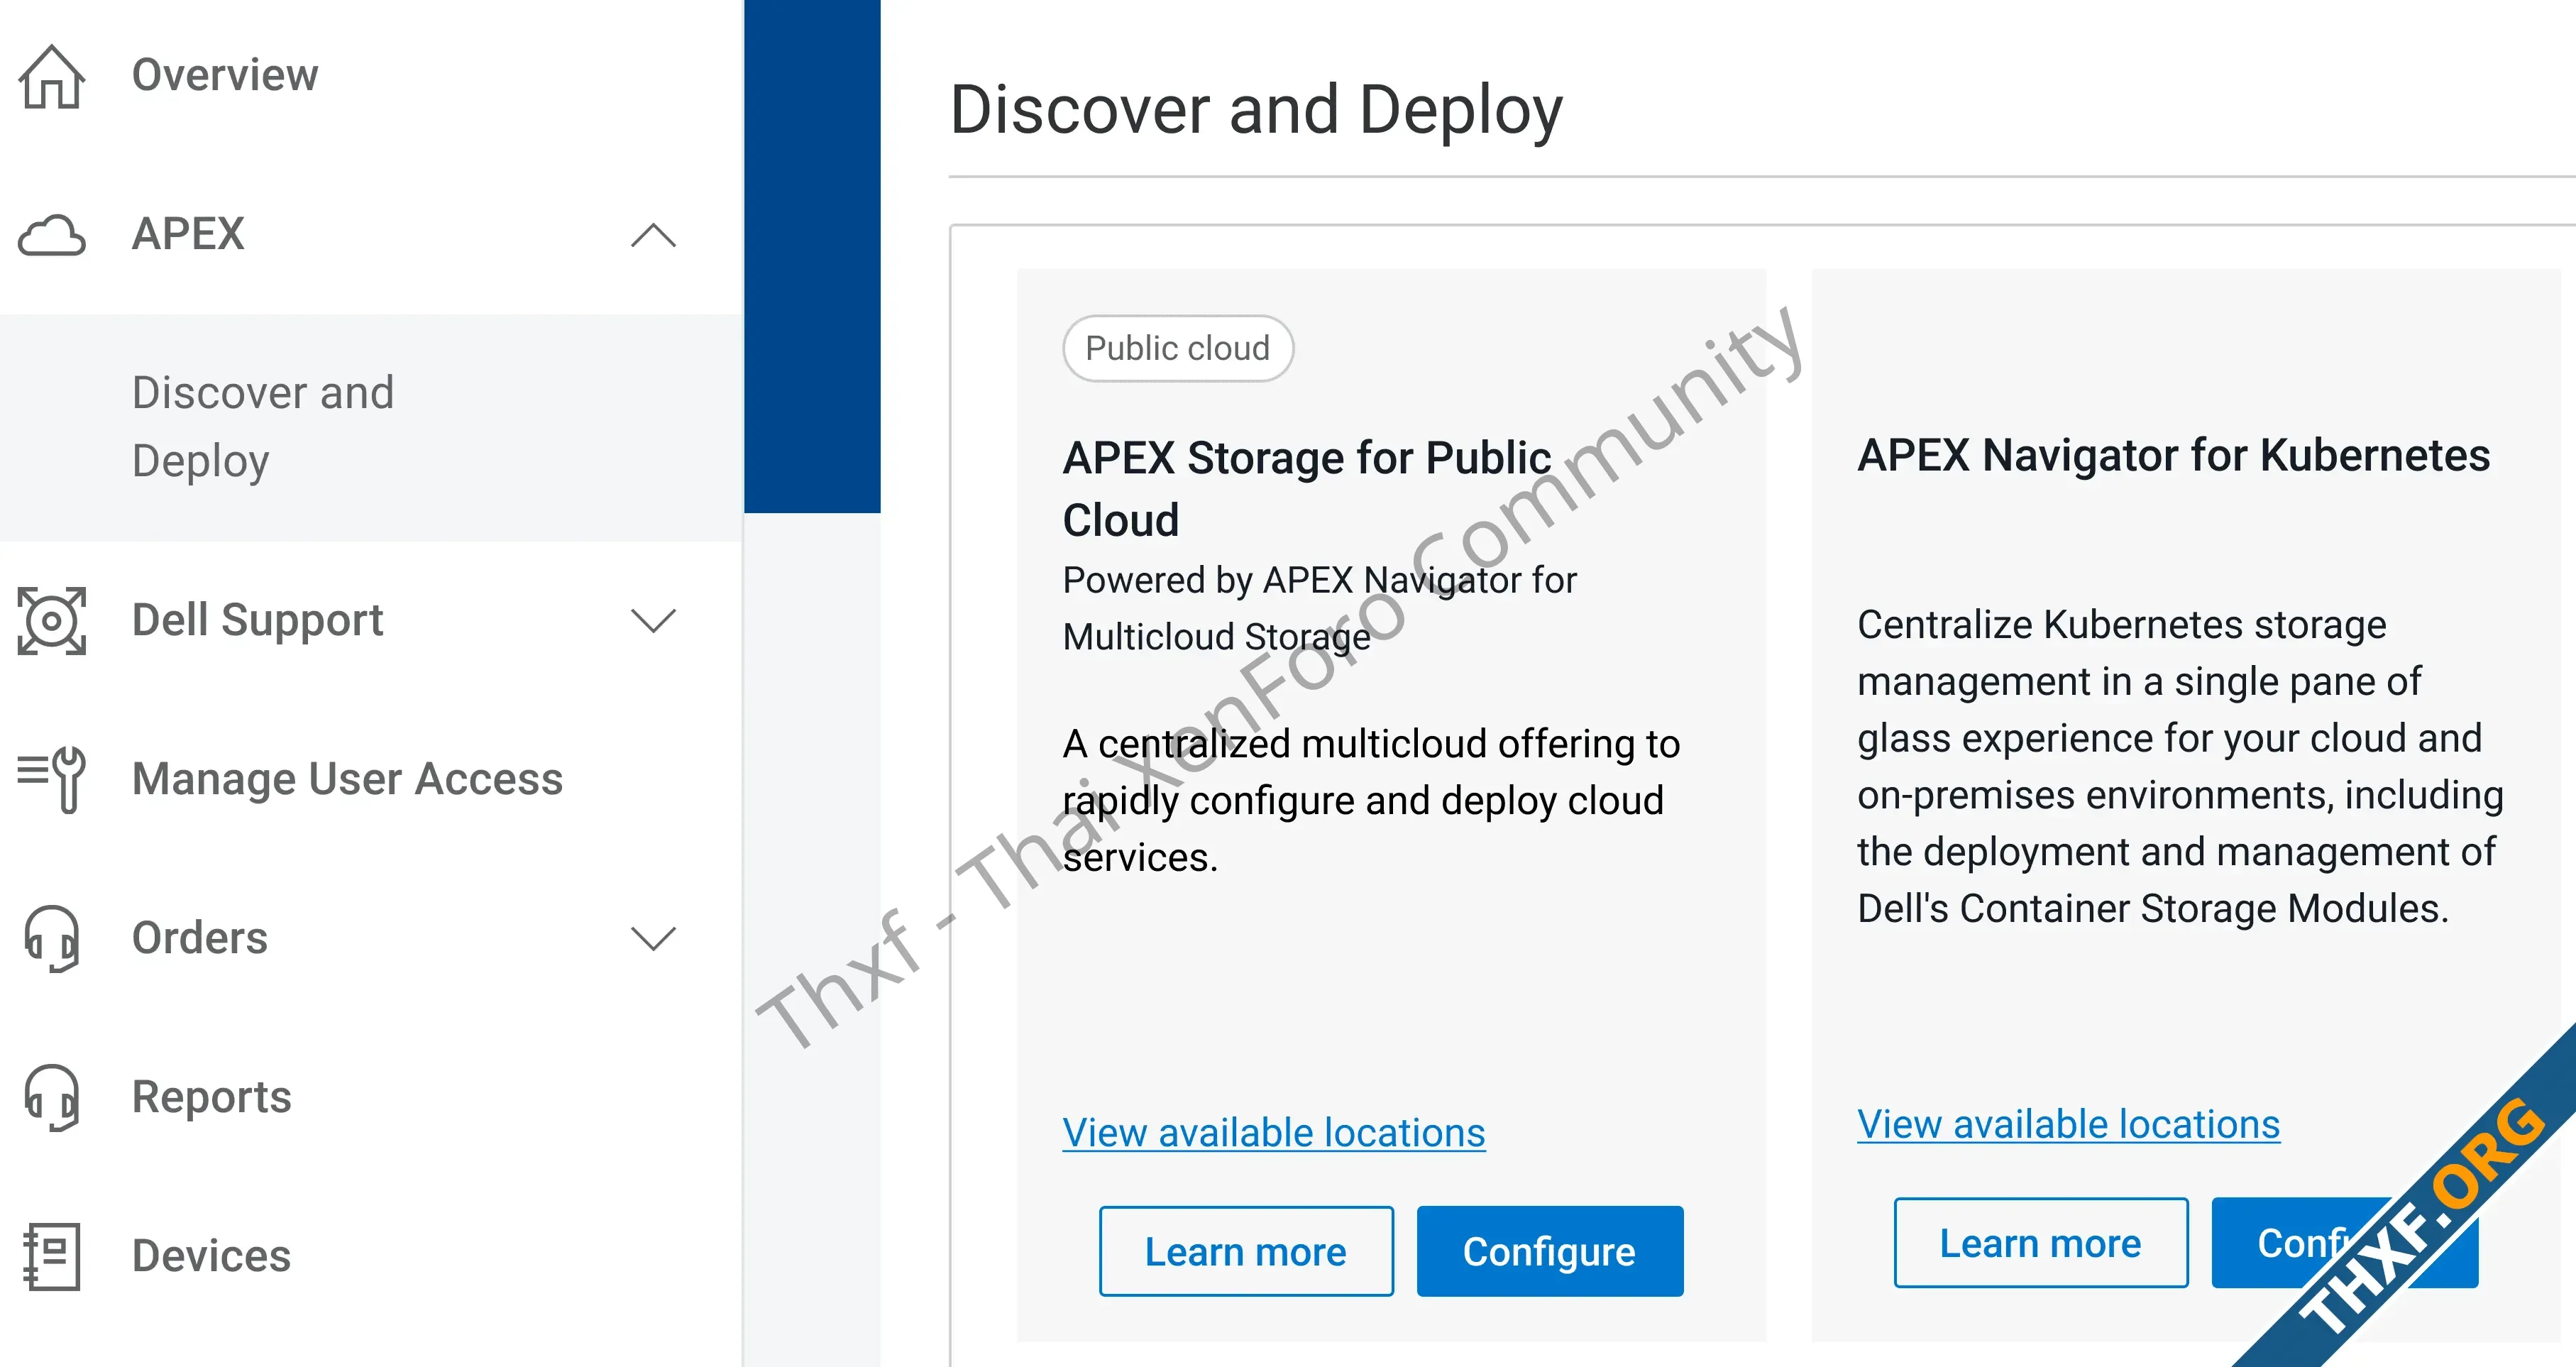Screen dimensions: 2576x1367
Task: View available locations for APEX Storage
Action: (1274, 1133)
